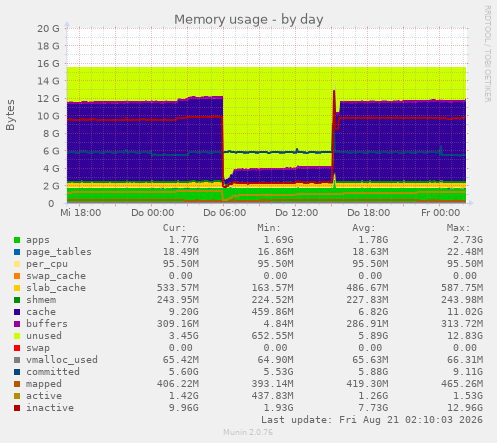Click the cache min value 459.86M
Viewport: 497px width, 443px height.
tap(272, 312)
